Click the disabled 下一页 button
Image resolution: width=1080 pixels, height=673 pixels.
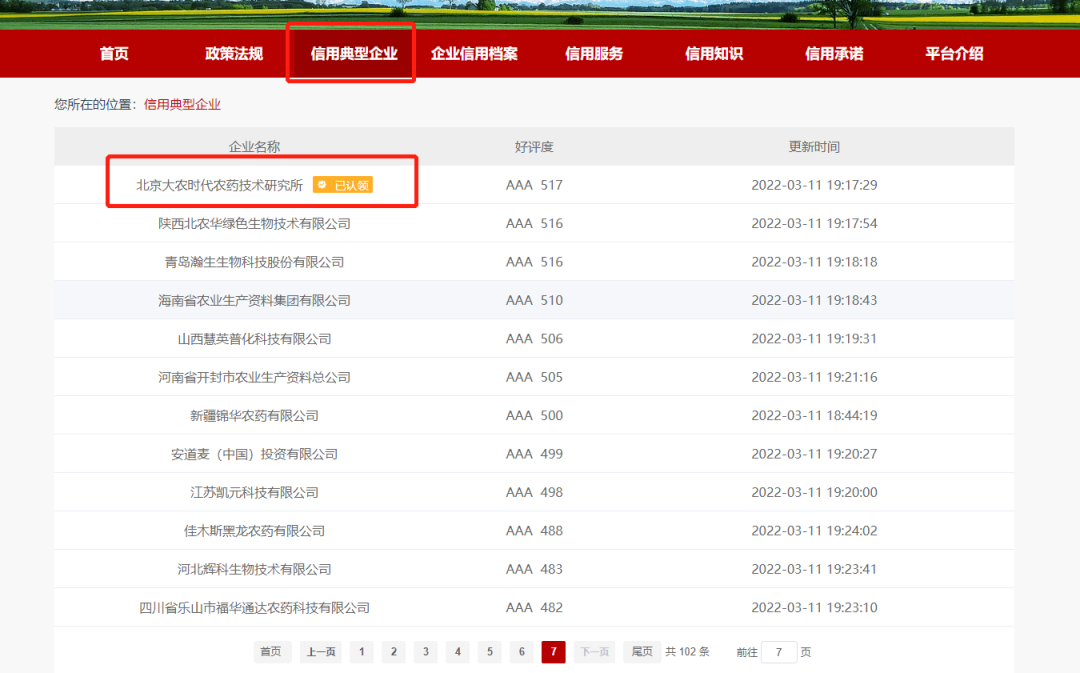pos(594,652)
